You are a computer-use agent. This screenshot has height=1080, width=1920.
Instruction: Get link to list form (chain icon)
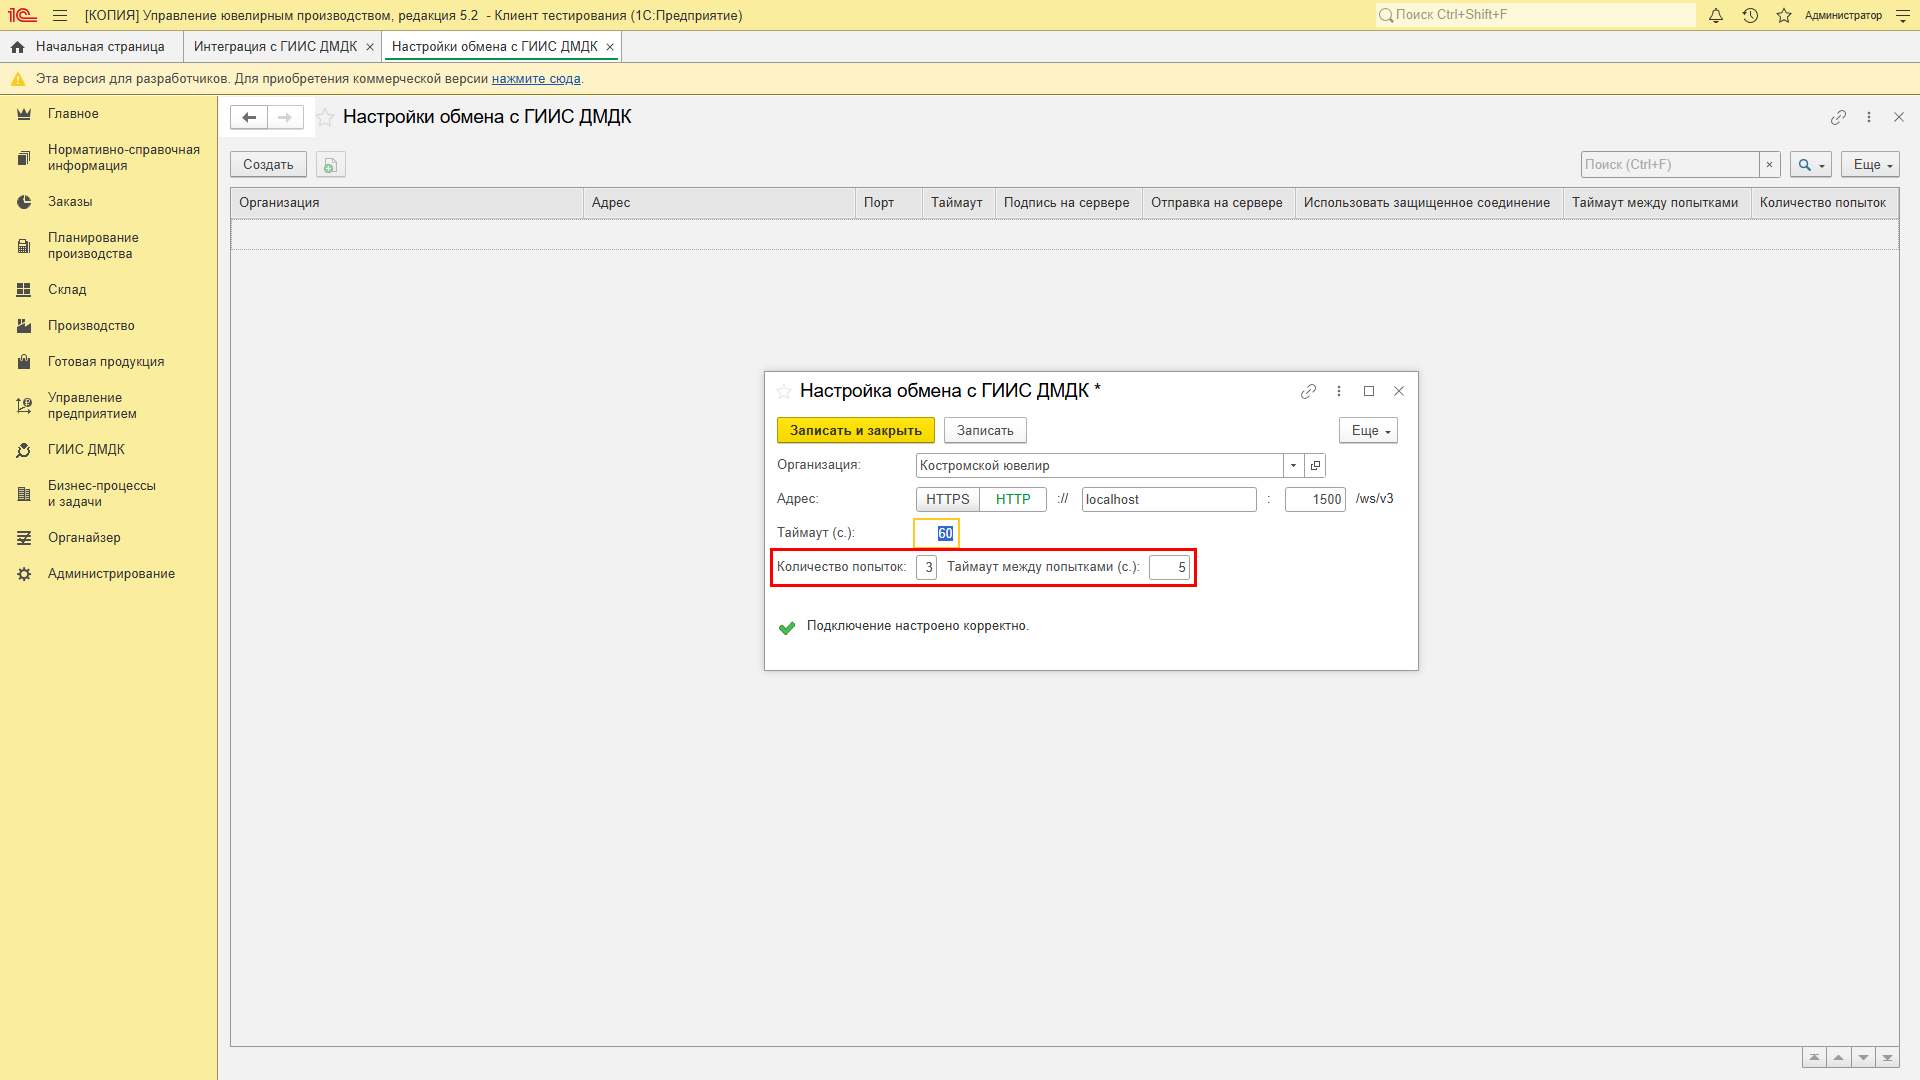click(1838, 117)
